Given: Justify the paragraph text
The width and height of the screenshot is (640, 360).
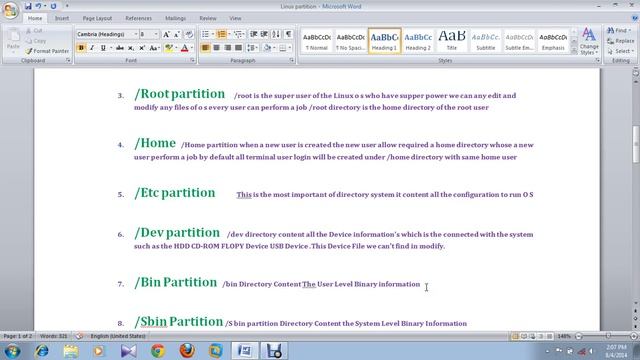Looking at the screenshot, I should pyautogui.click(x=238, y=48).
